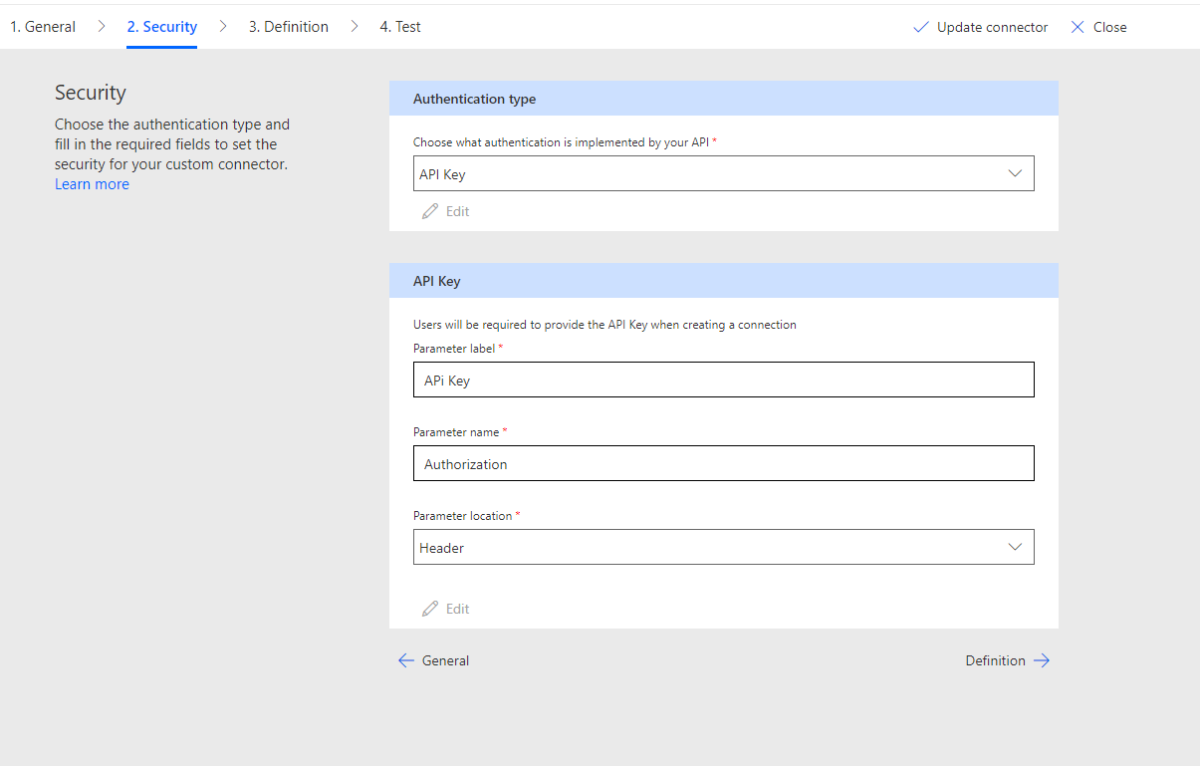Open the Parameter location dropdown showing Header
The height and width of the screenshot is (766, 1200).
(x=724, y=547)
